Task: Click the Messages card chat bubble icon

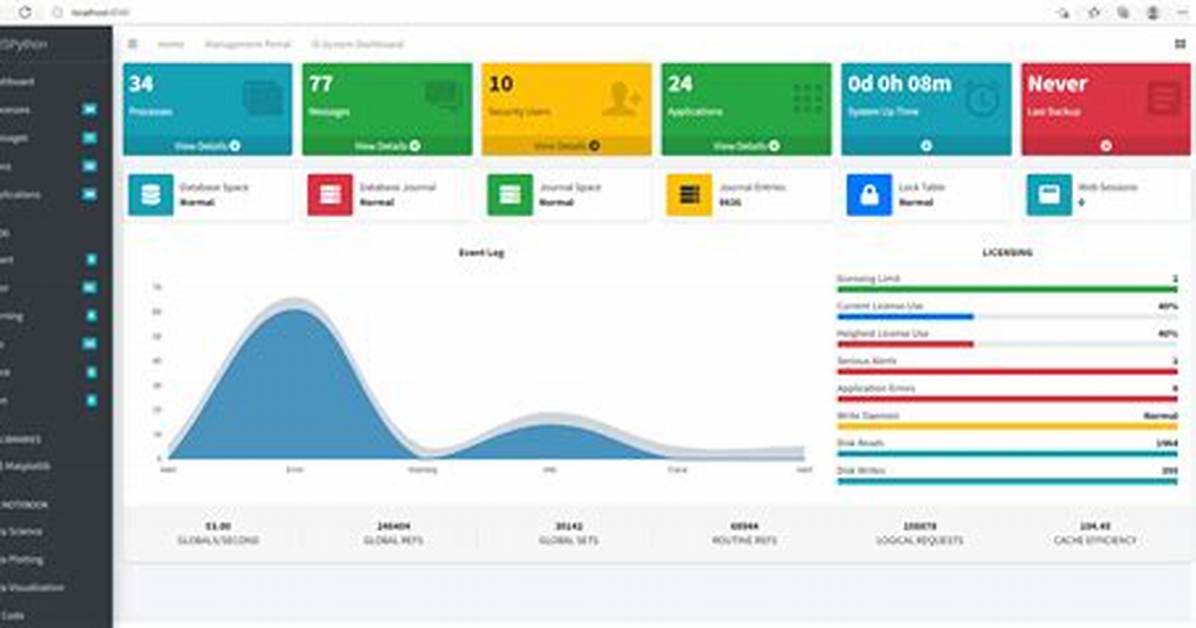Action: click(443, 98)
